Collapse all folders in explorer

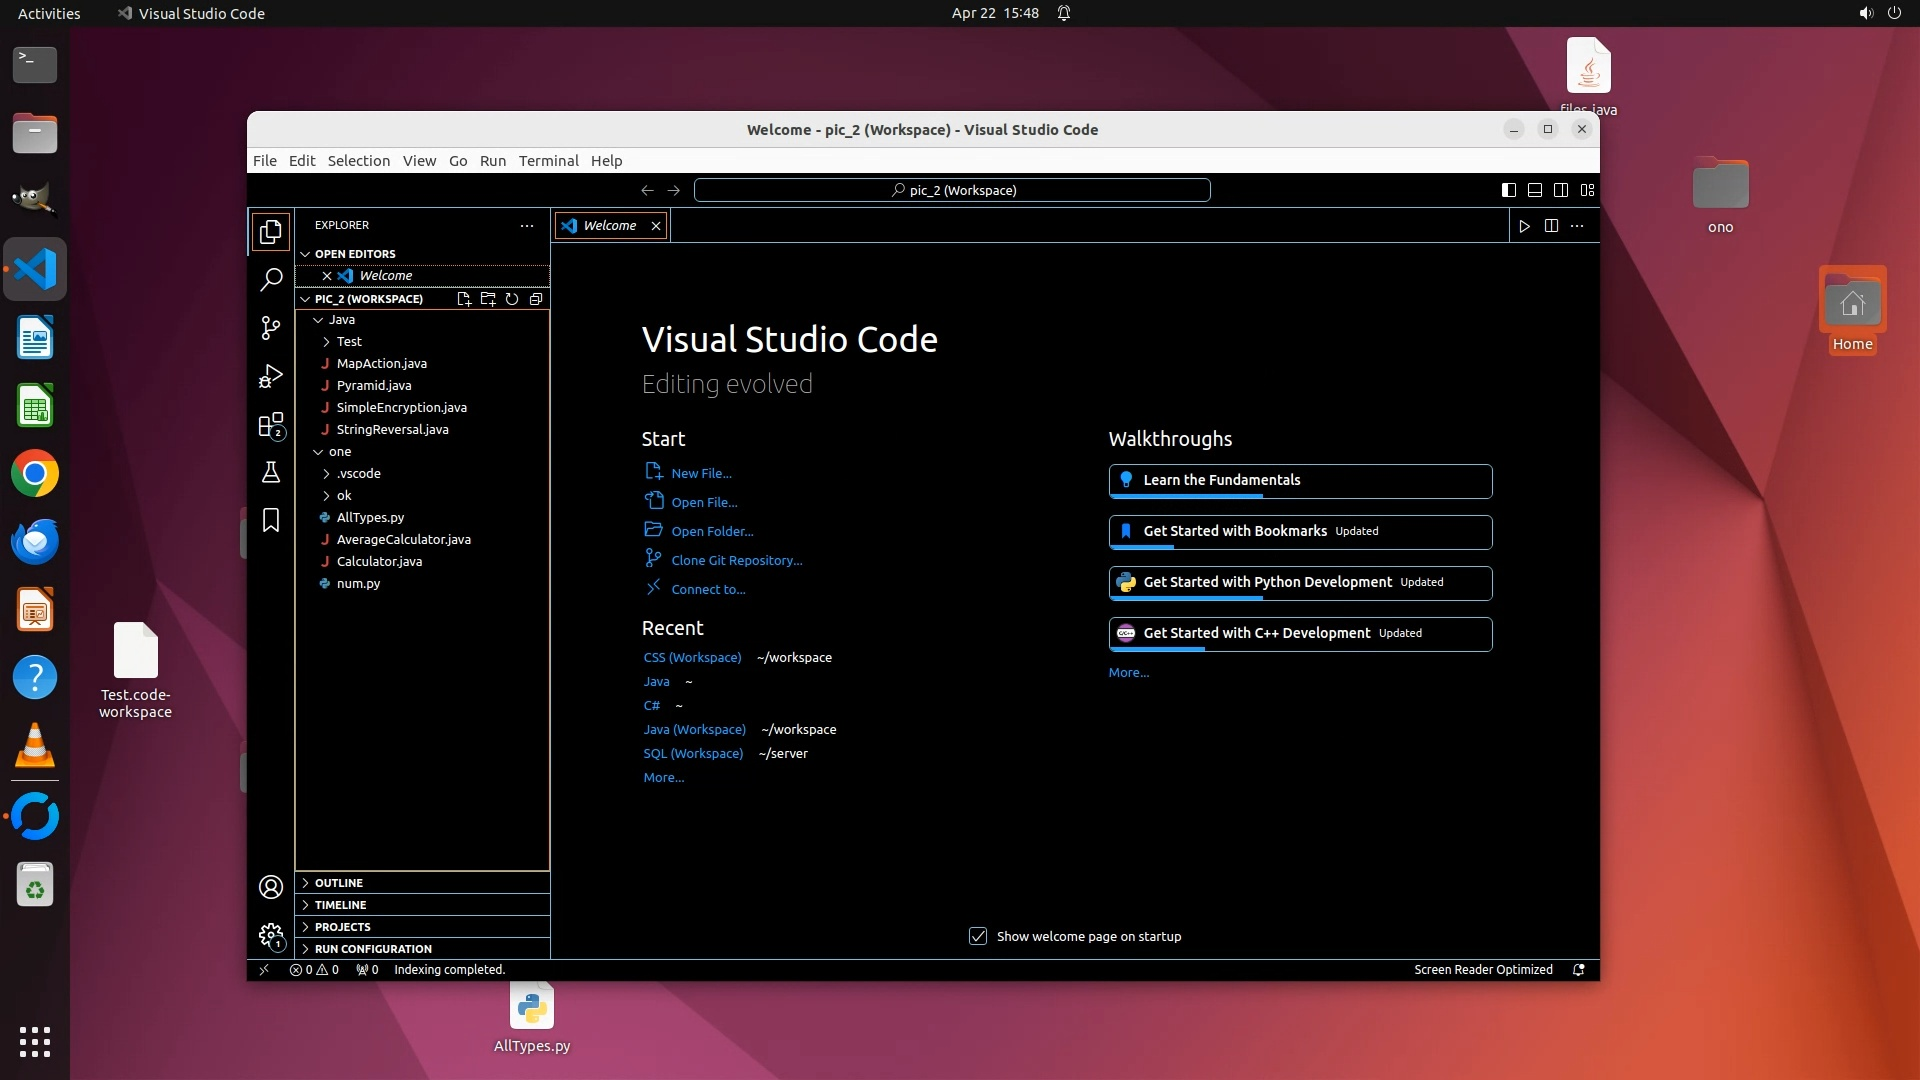click(536, 299)
